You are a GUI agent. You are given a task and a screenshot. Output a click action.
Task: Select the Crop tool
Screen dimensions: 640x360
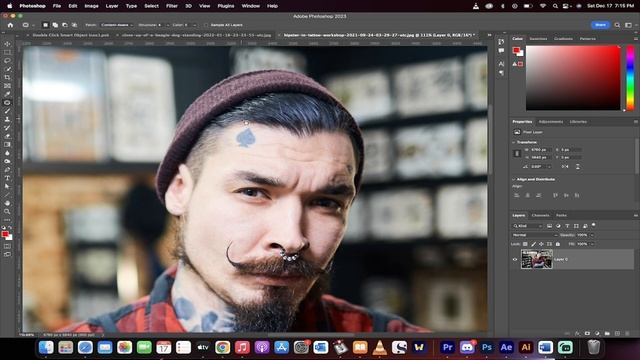click(7, 77)
